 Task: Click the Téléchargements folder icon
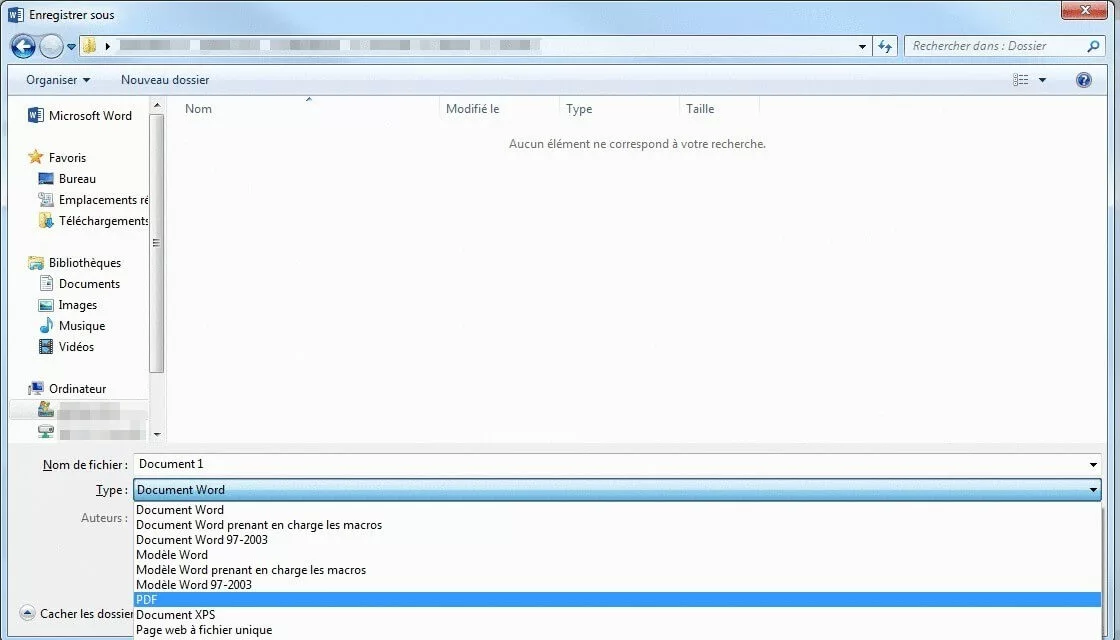(46, 221)
